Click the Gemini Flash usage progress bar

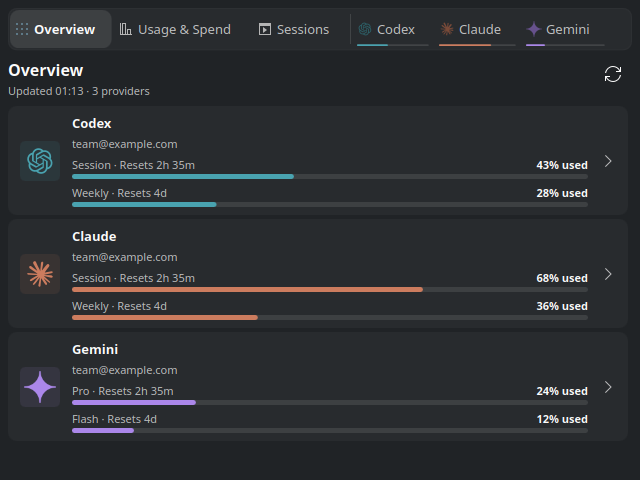pos(330,431)
